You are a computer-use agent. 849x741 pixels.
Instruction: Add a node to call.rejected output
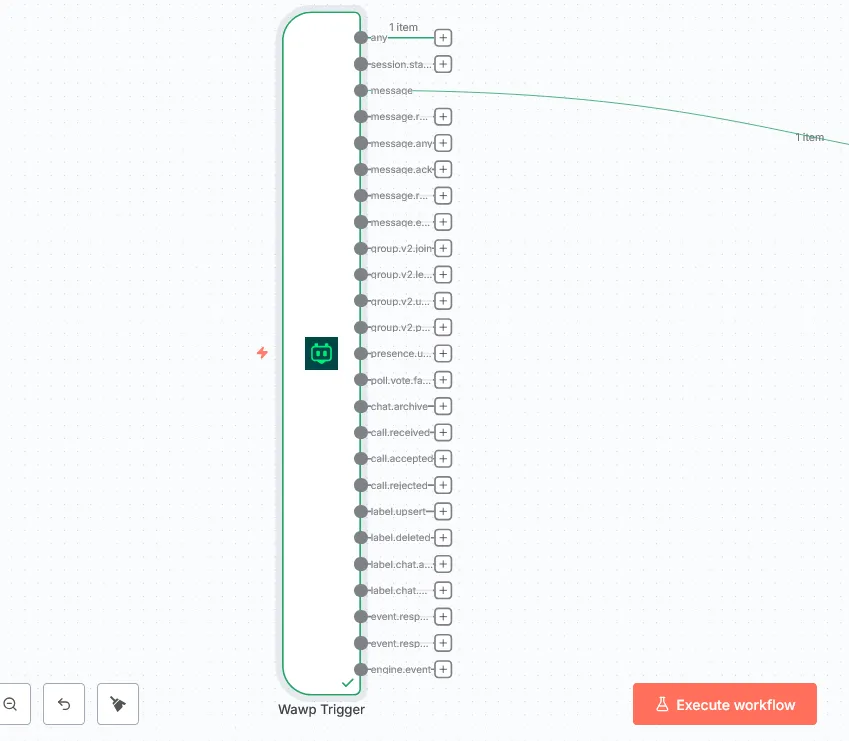click(443, 486)
